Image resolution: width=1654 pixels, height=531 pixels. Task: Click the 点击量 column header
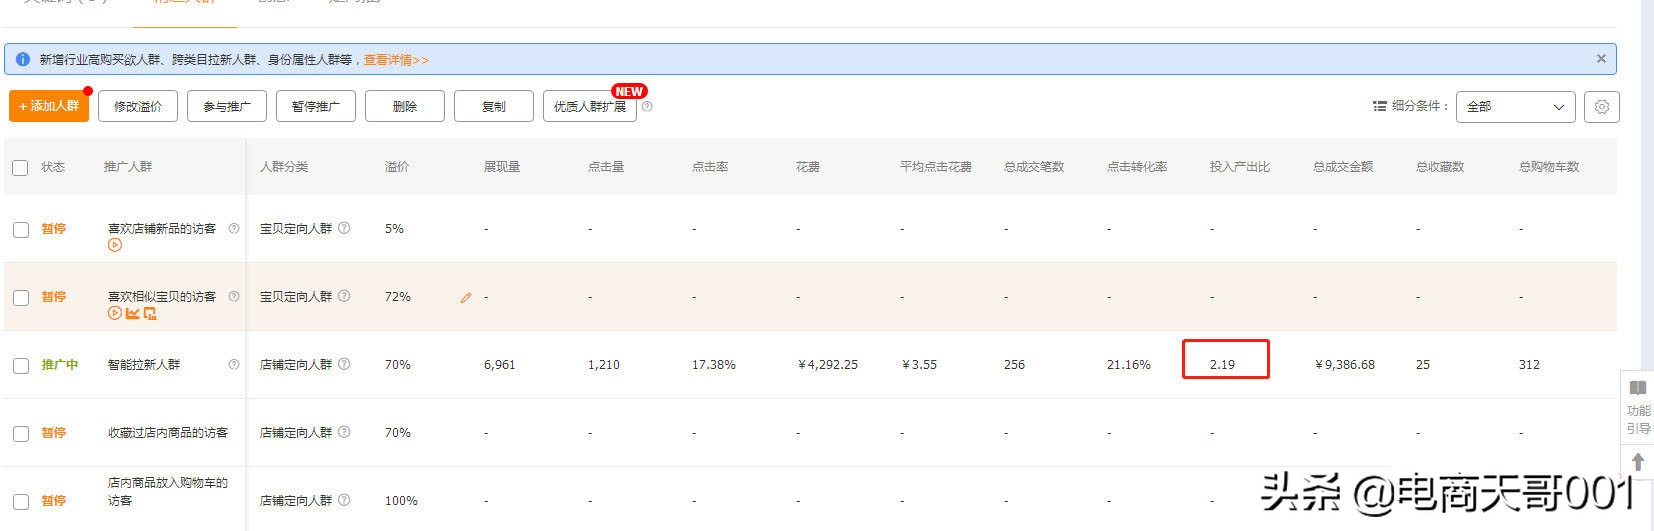click(606, 167)
